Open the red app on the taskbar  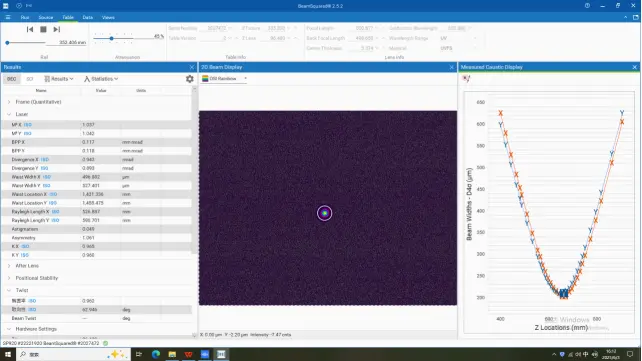[188, 354]
